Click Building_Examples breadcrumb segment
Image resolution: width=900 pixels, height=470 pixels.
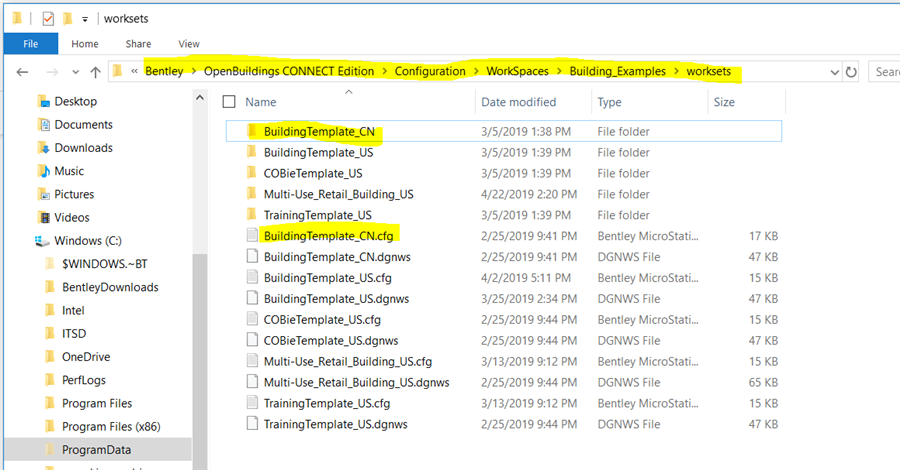(x=618, y=71)
